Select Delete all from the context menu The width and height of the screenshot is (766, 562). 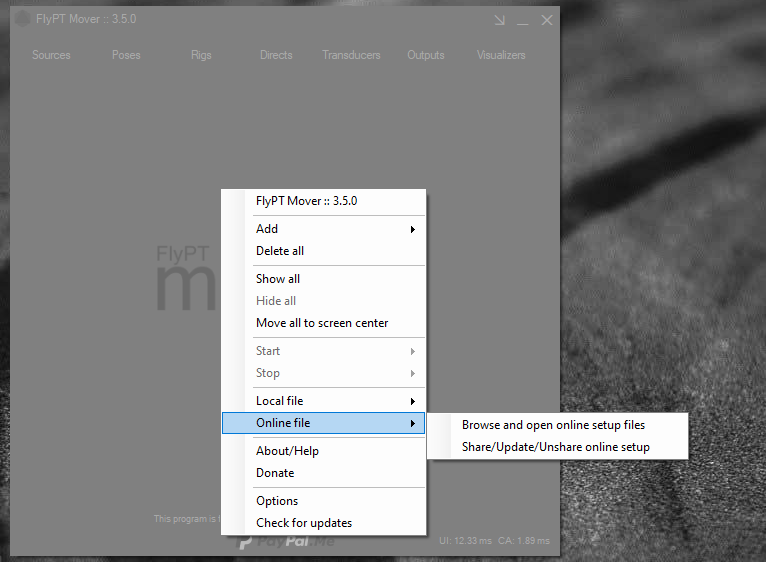[x=280, y=251]
